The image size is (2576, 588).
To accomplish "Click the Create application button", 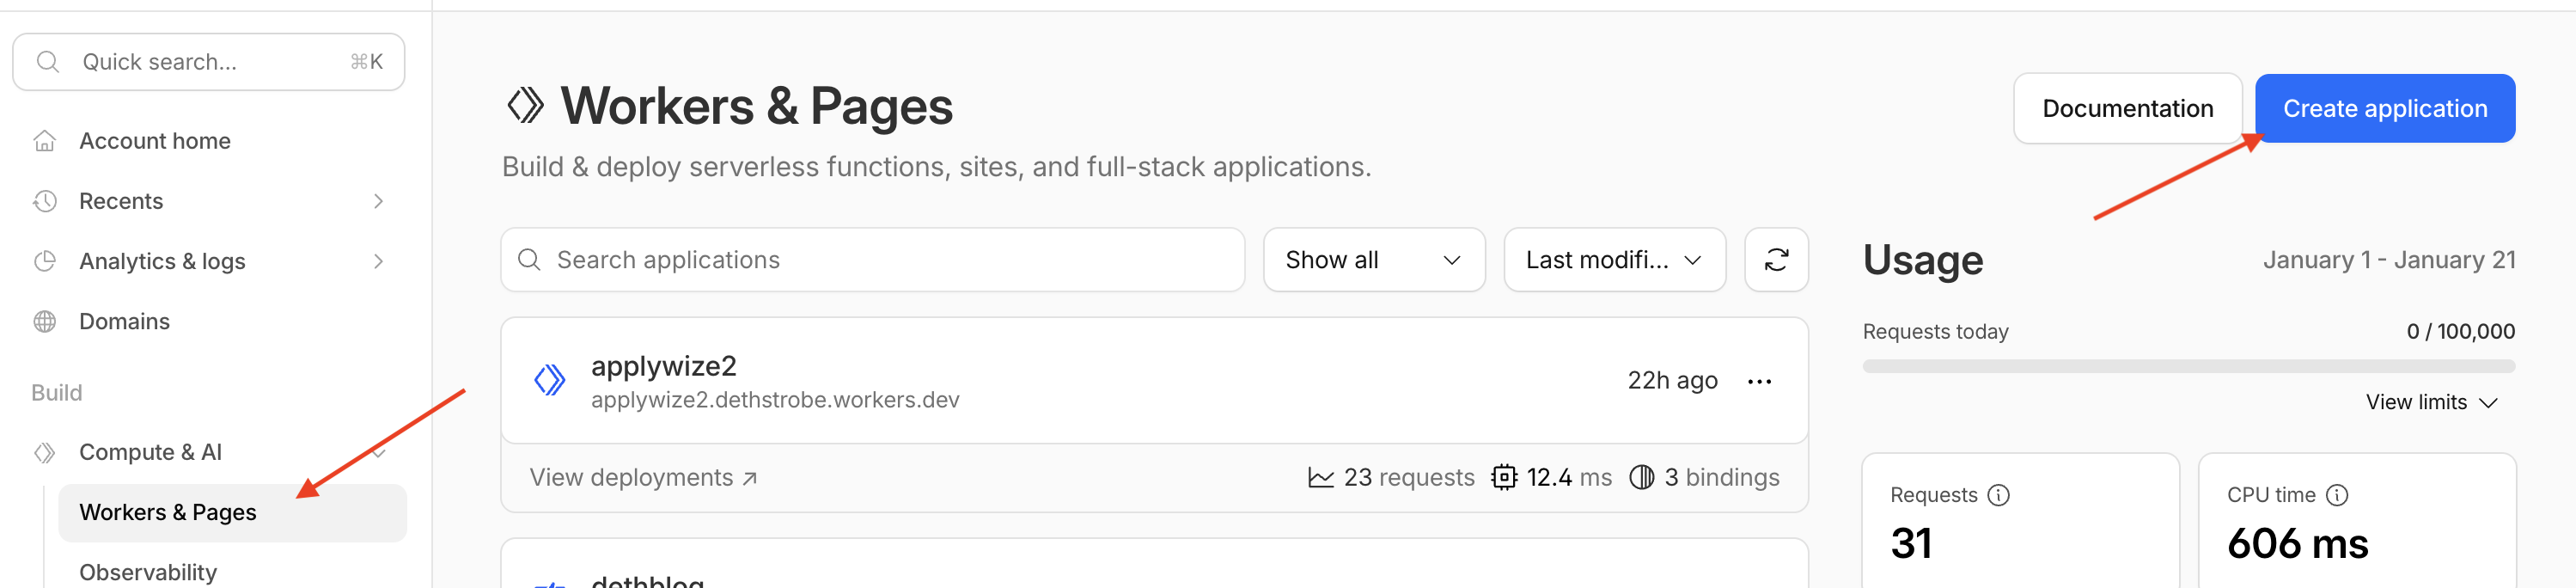I will coord(2386,108).
